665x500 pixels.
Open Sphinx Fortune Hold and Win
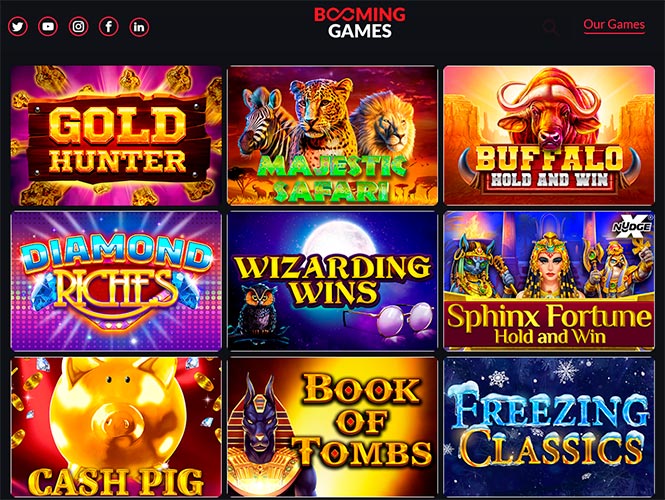[x=549, y=281]
